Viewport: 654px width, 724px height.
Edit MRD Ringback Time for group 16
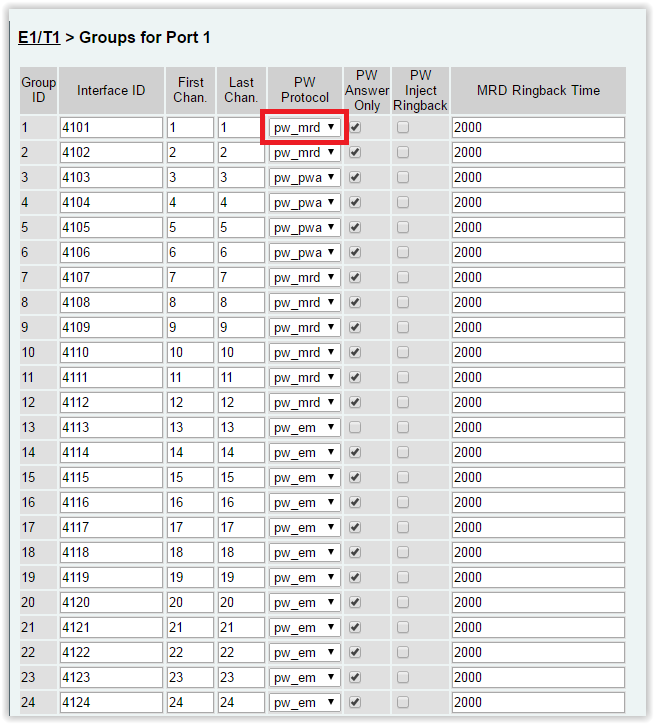pyautogui.click(x=538, y=502)
